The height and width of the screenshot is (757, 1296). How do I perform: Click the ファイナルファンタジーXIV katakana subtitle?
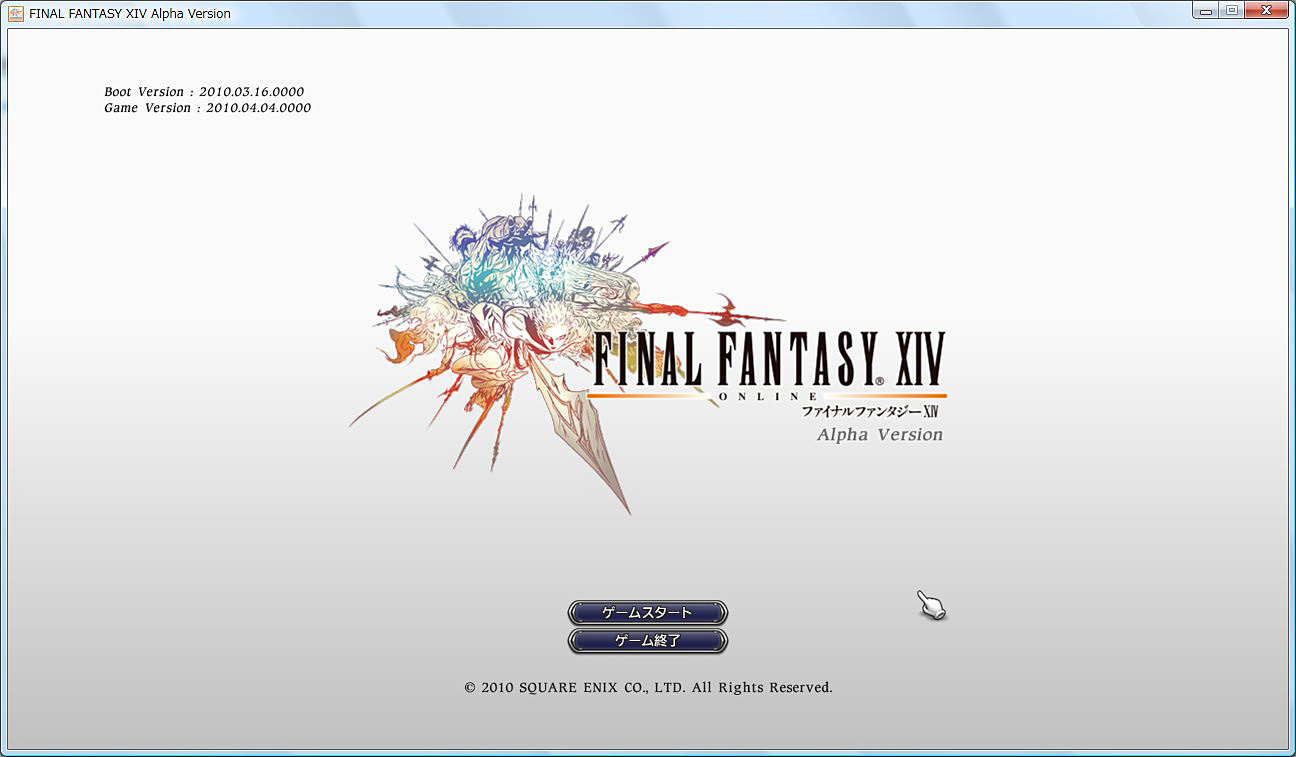click(x=870, y=410)
